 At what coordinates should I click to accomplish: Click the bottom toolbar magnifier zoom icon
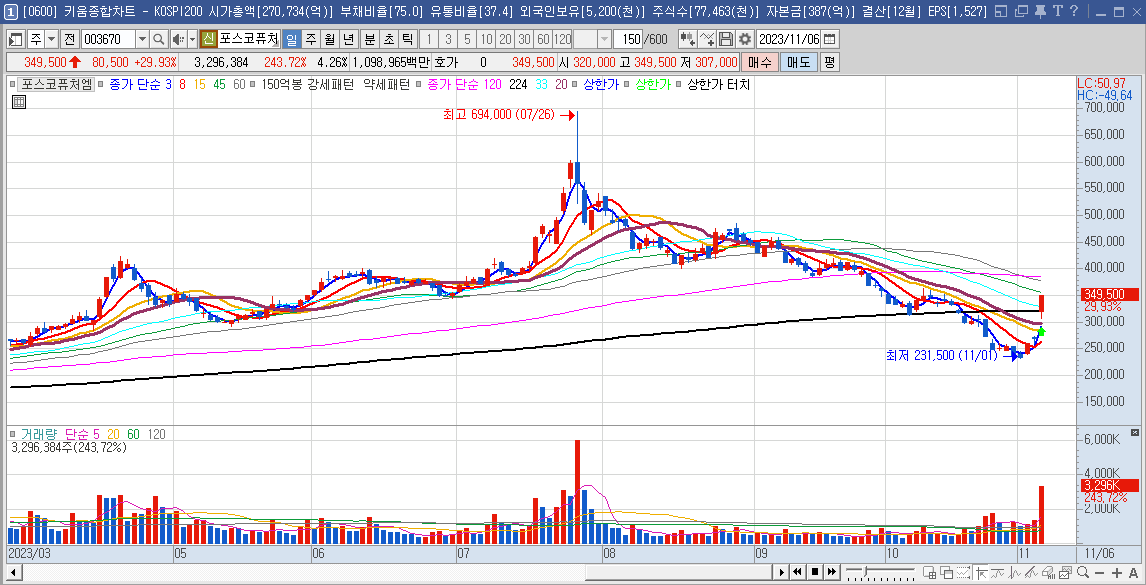click(1084, 572)
